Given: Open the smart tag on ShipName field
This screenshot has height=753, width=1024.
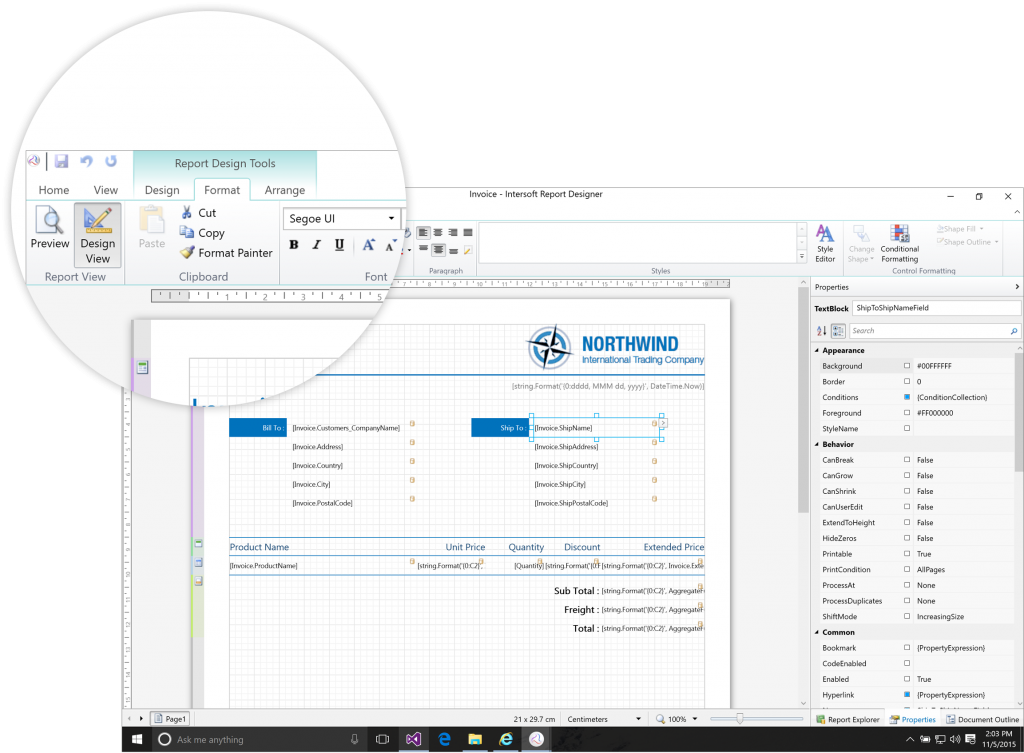Looking at the screenshot, I should (663, 423).
